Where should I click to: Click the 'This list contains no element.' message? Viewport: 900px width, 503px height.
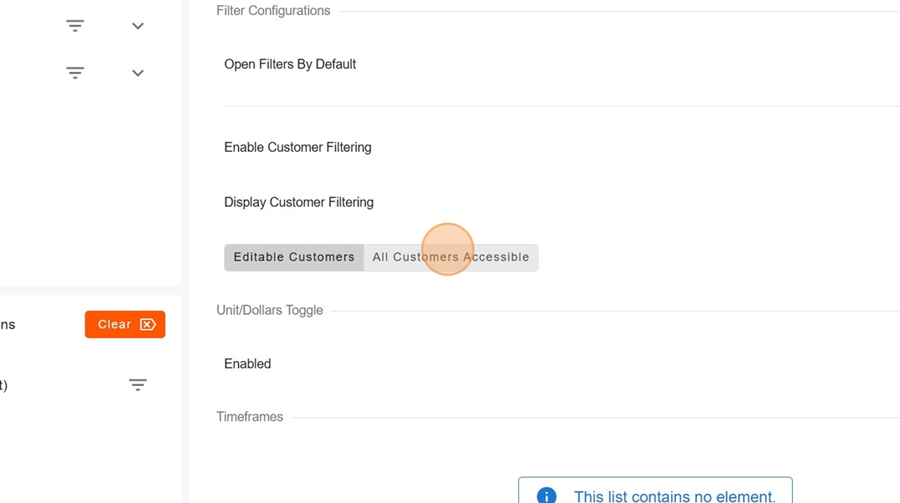click(674, 496)
